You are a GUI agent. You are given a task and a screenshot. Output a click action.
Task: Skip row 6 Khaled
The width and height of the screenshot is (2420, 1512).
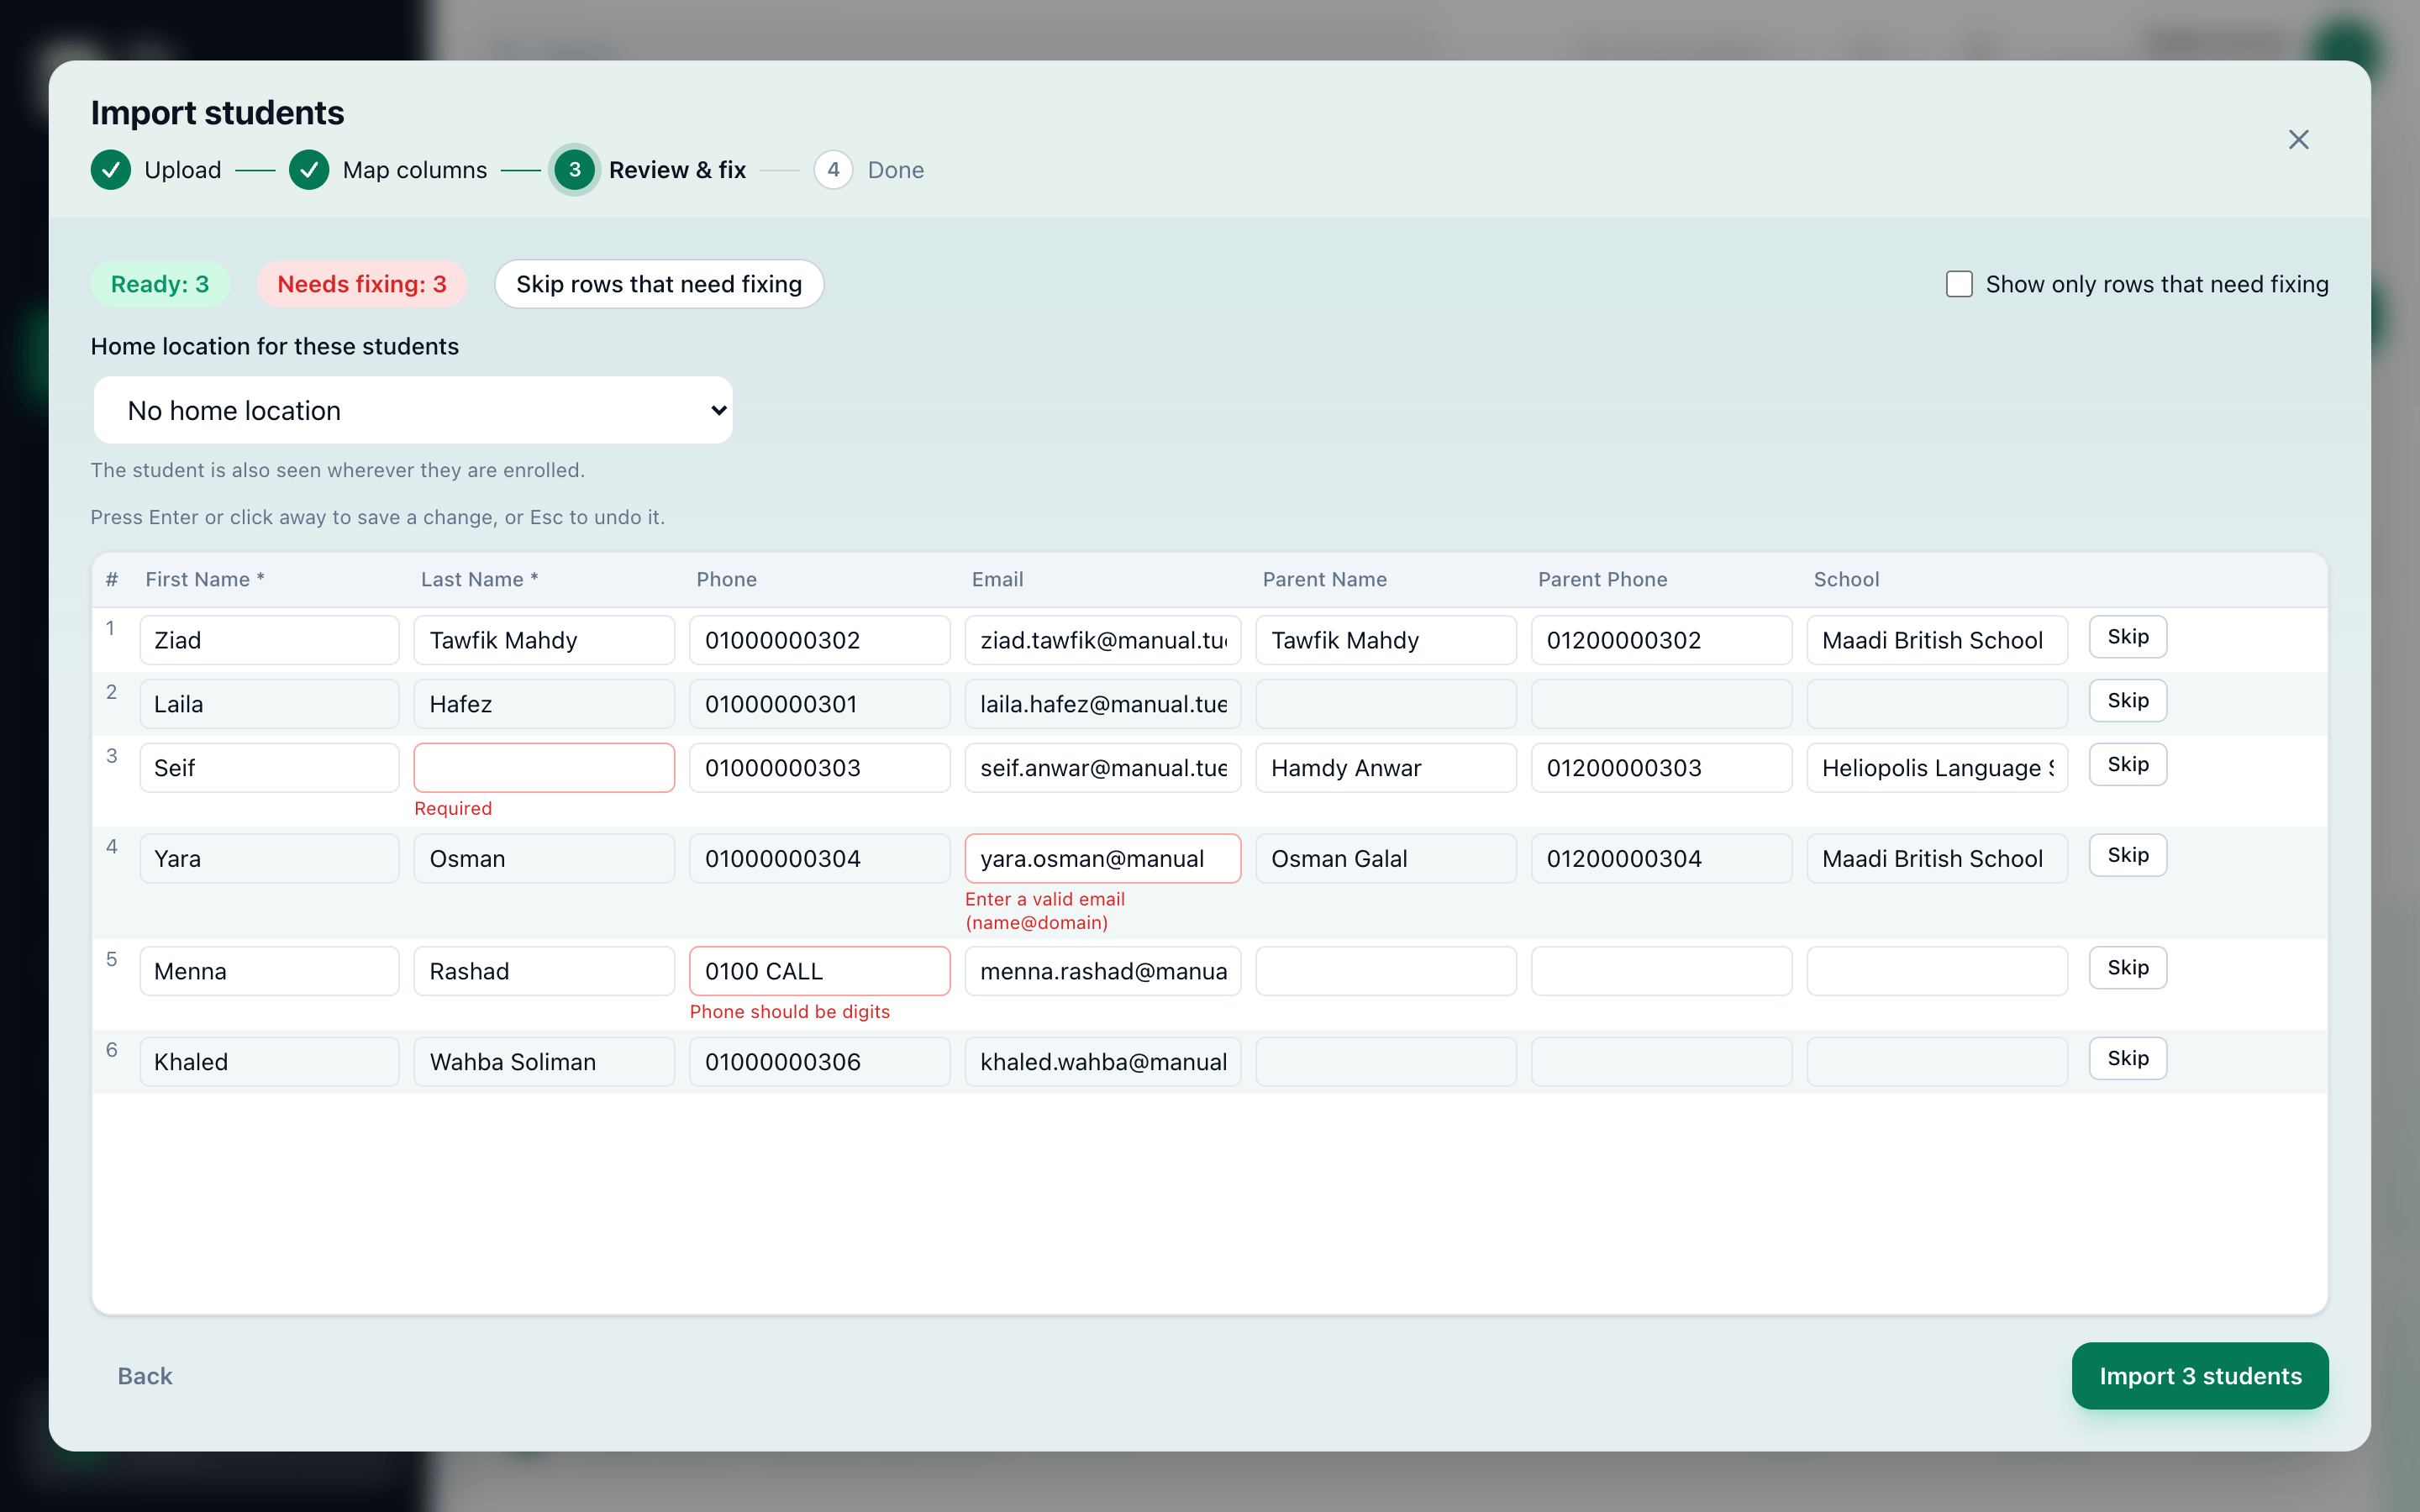[x=2128, y=1059]
